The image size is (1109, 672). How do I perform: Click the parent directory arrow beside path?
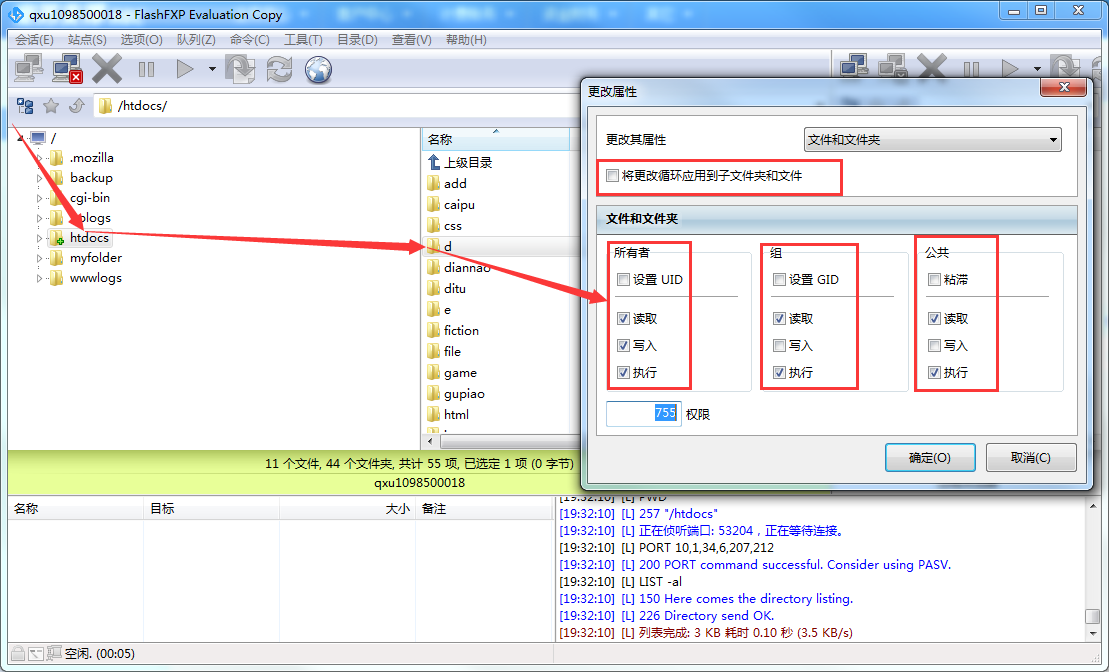point(76,106)
